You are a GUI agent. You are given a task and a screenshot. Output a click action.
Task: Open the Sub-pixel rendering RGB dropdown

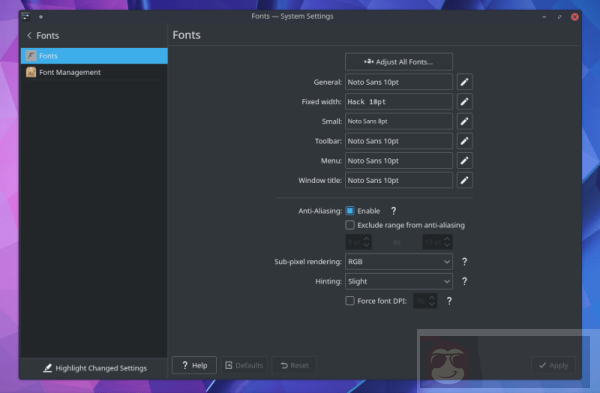399,262
